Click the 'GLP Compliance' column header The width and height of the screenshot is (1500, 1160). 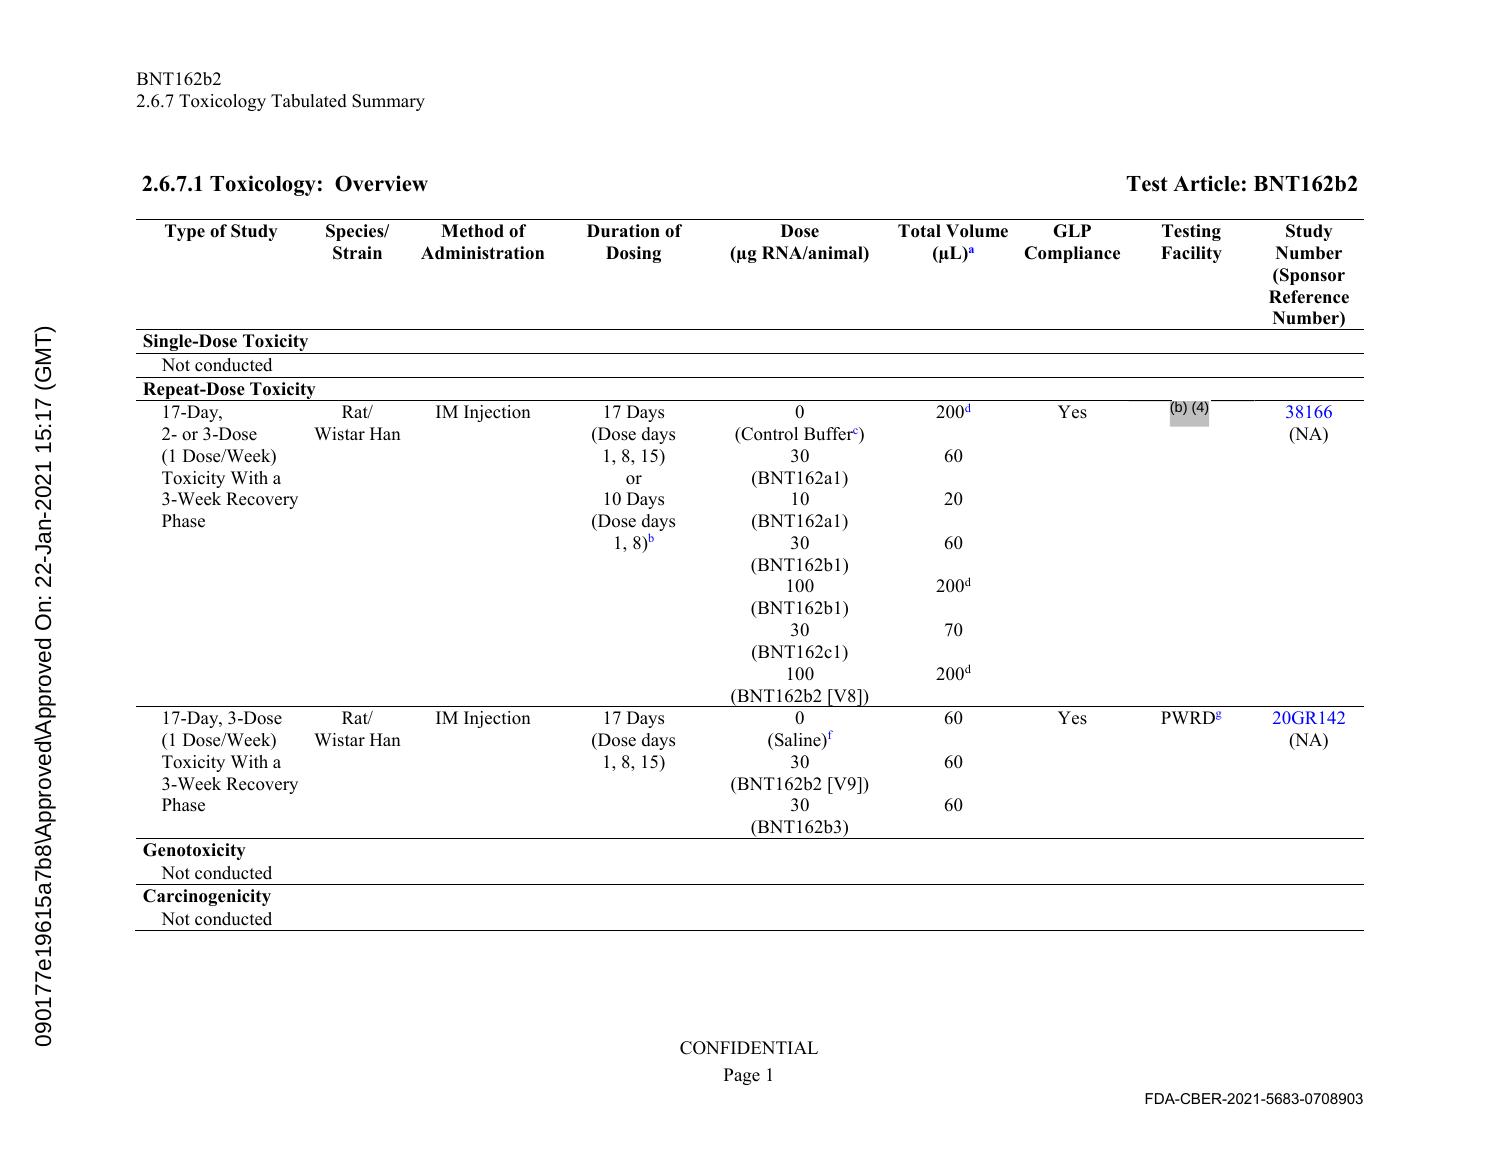(1072, 242)
